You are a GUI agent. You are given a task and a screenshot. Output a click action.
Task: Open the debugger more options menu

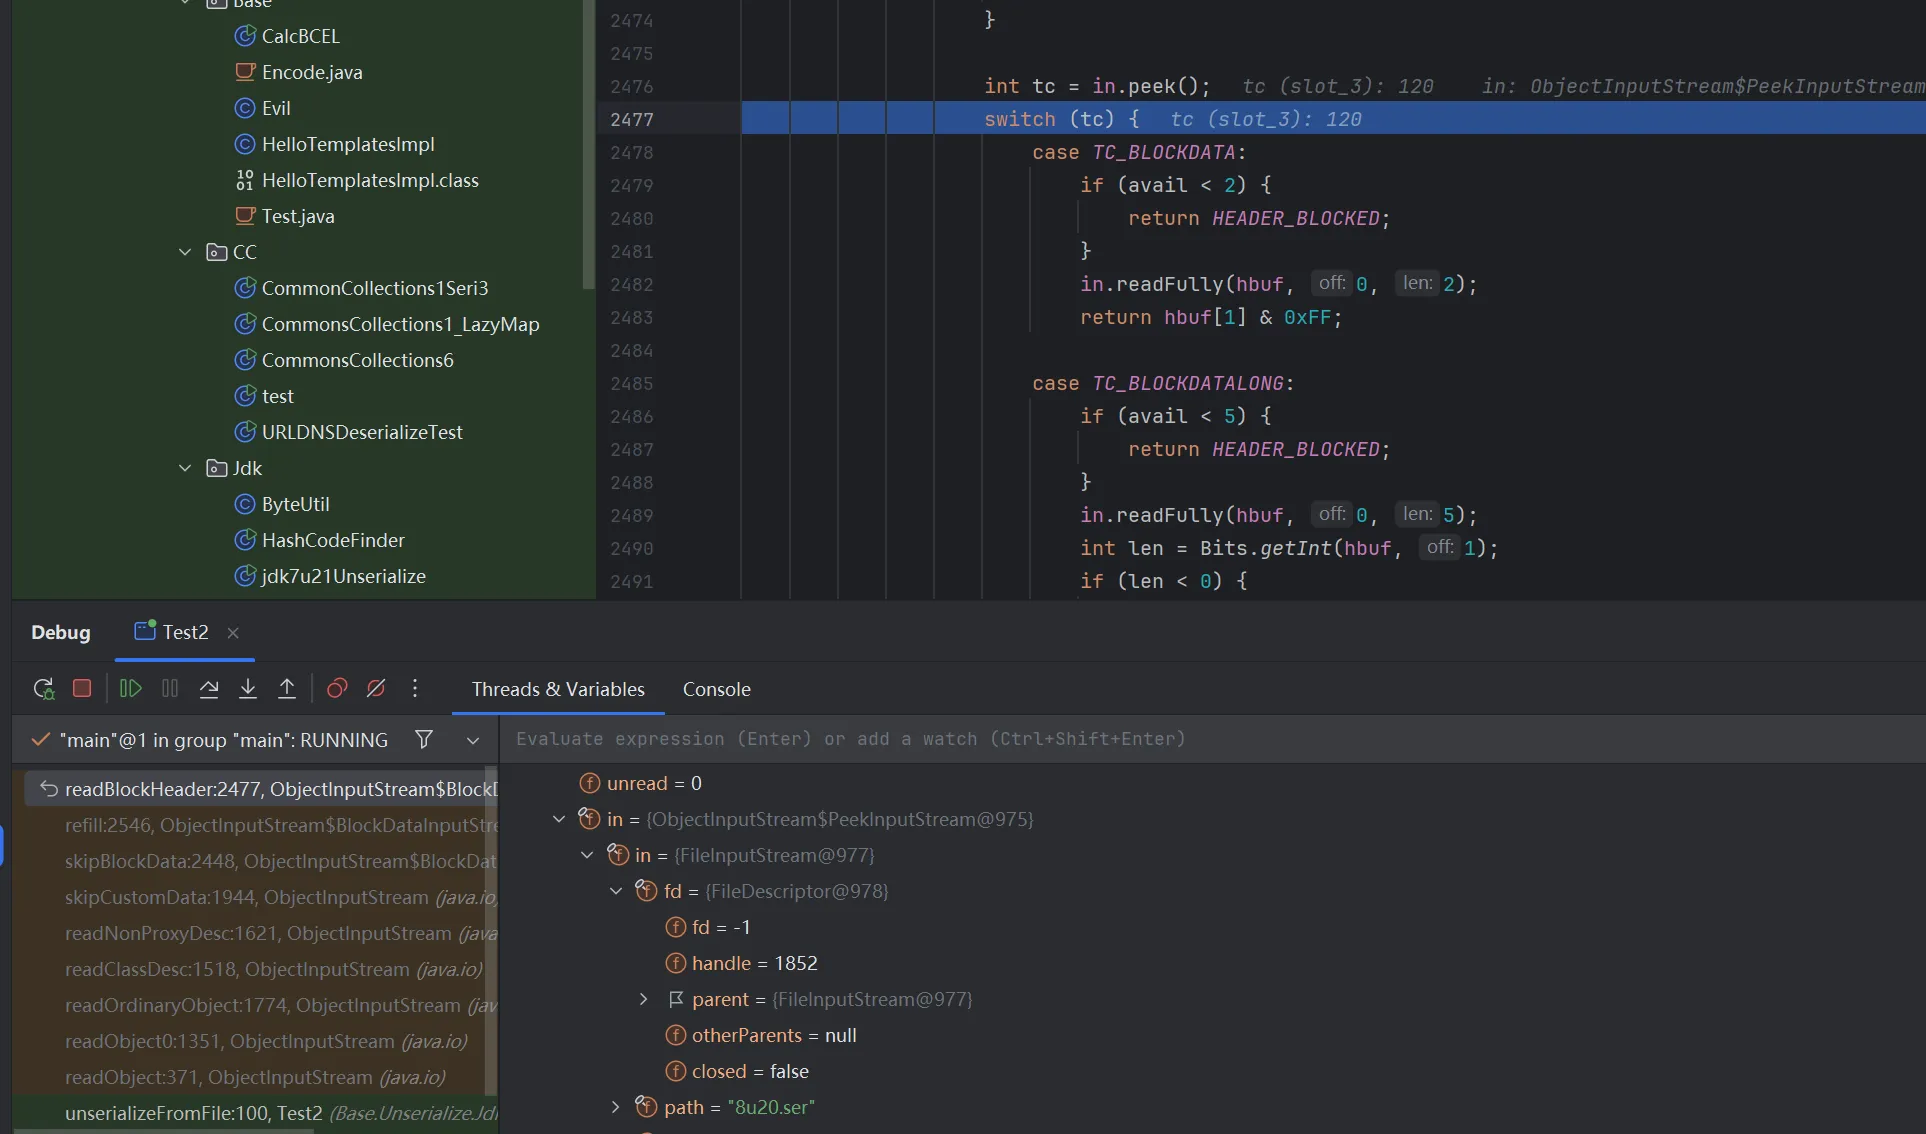(415, 688)
